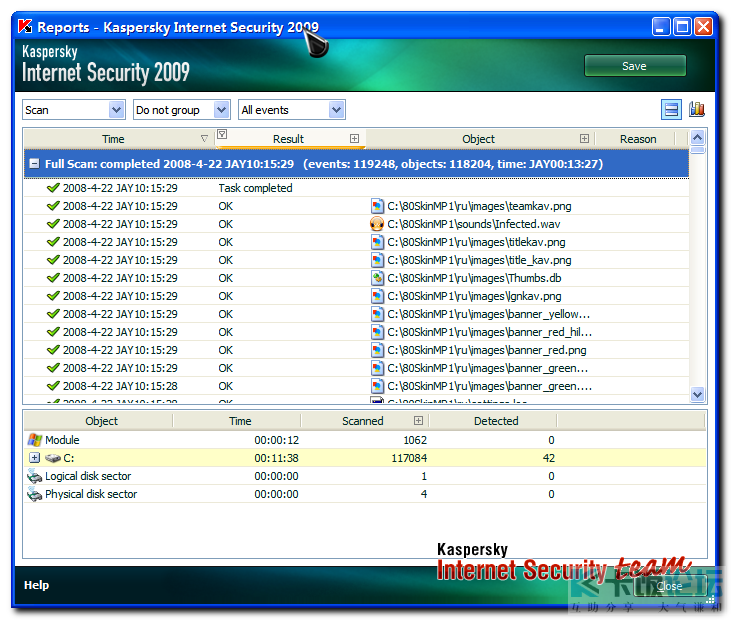
Task: Expand the plus icon in Object column header
Action: [584, 138]
